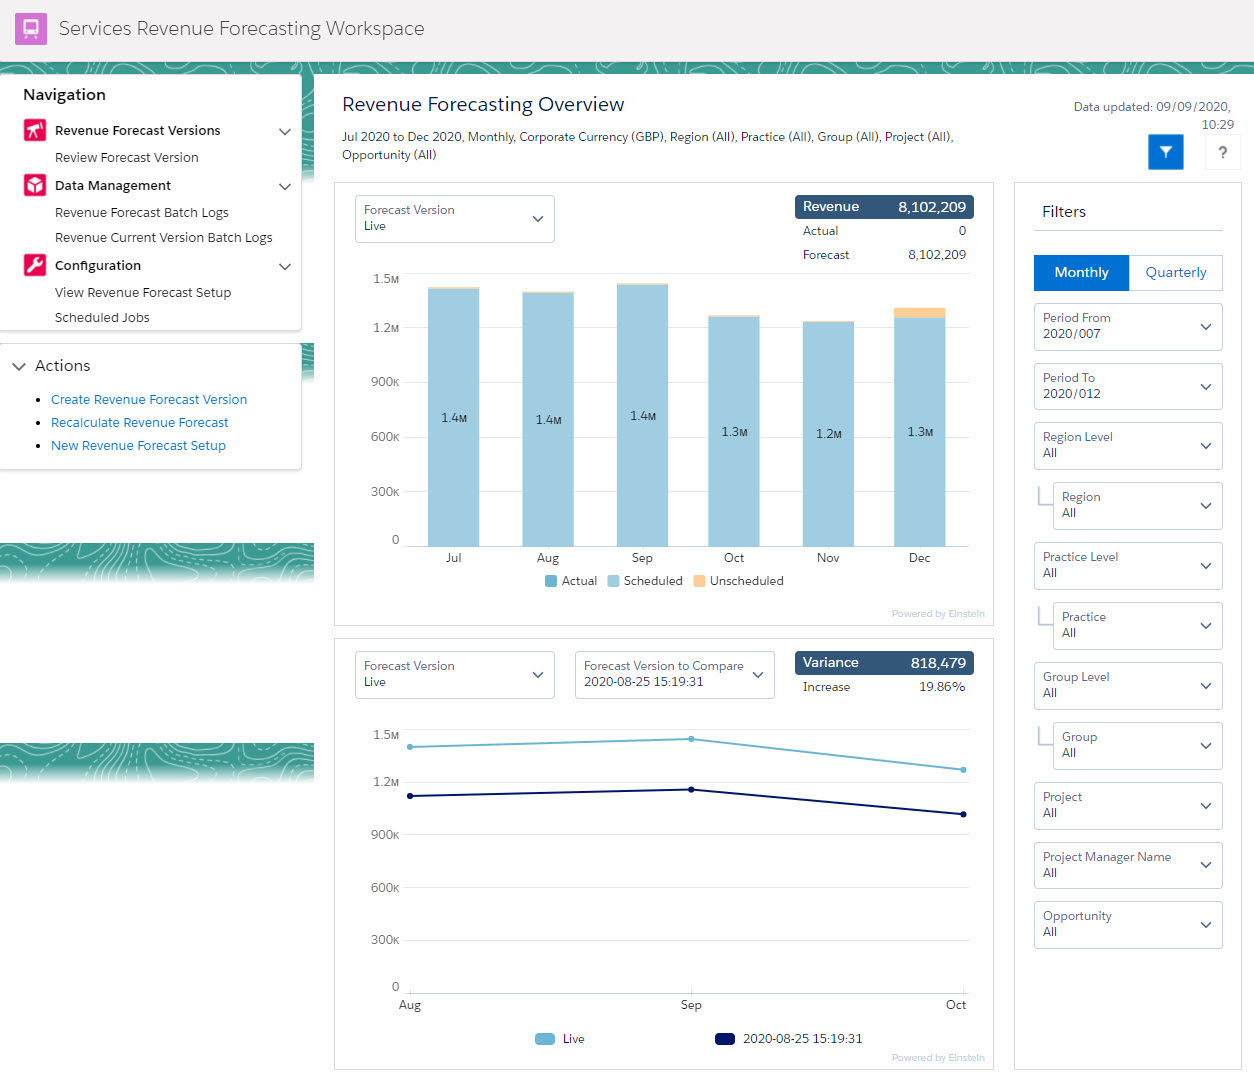Toggle the blue filter funnel button
This screenshot has height=1074, width=1254.
pos(1165,152)
